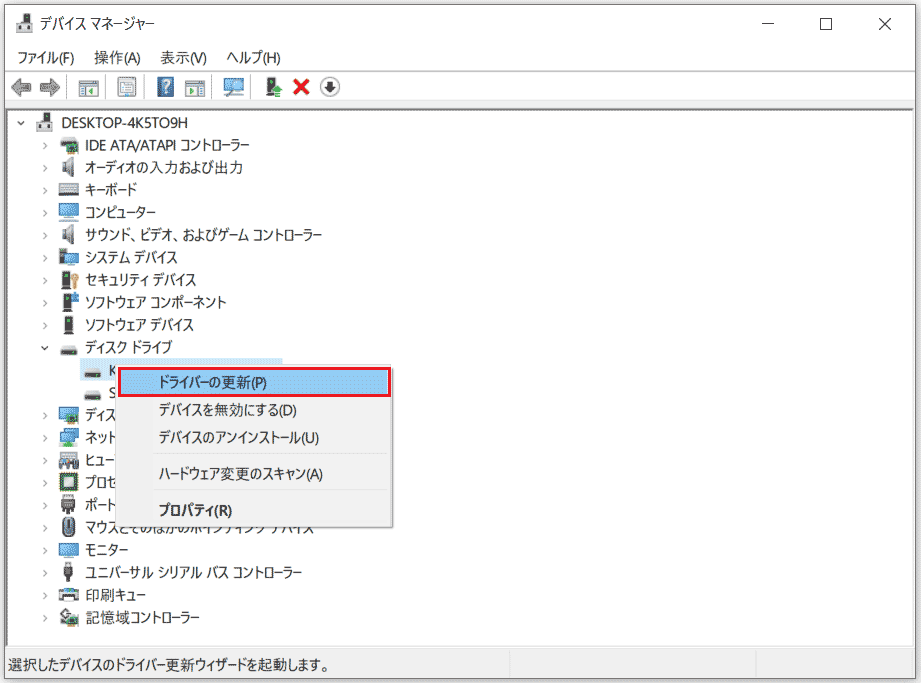Click the 印刷キュー printer icon
The height and width of the screenshot is (683, 921).
coord(69,595)
